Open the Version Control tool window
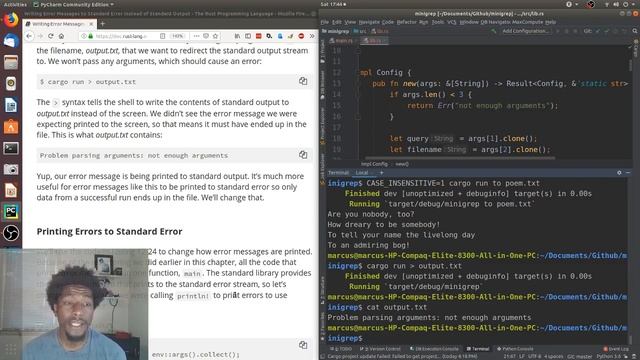 click(380, 349)
